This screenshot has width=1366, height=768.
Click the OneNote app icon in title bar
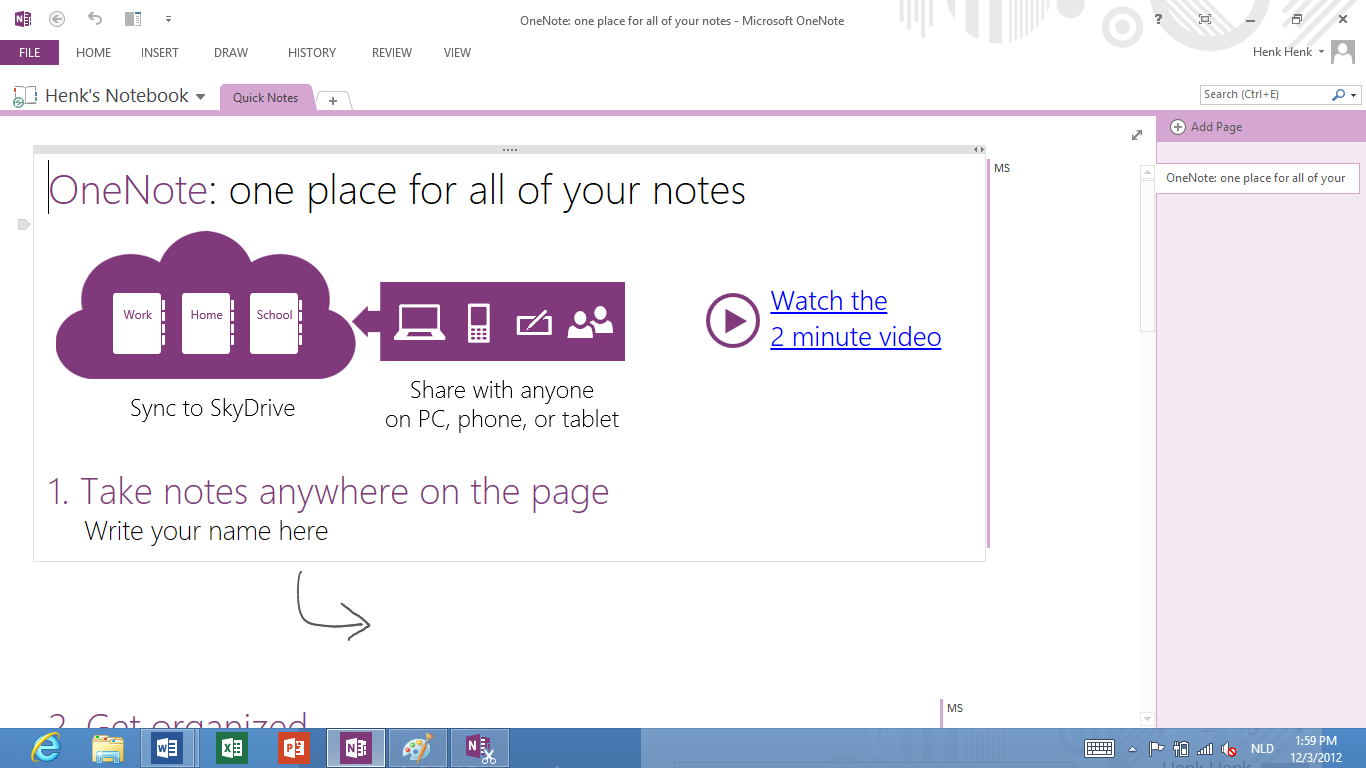pos(22,19)
